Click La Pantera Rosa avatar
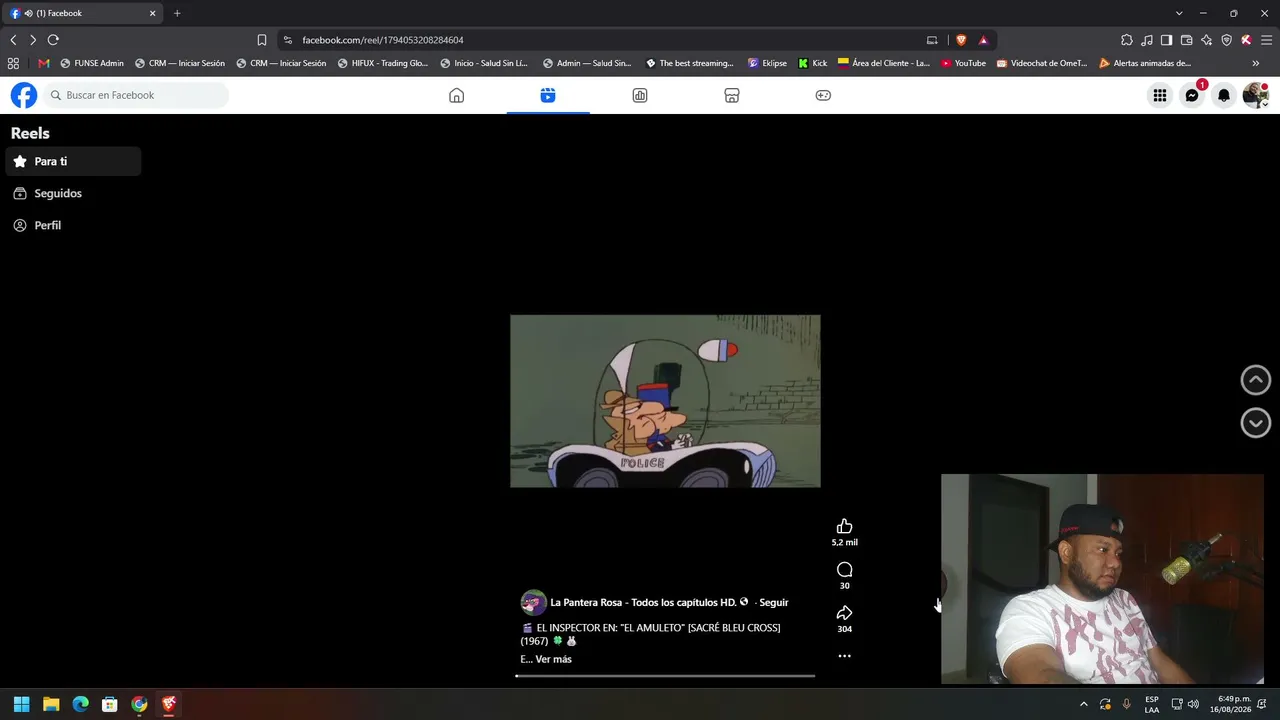 pos(533,602)
